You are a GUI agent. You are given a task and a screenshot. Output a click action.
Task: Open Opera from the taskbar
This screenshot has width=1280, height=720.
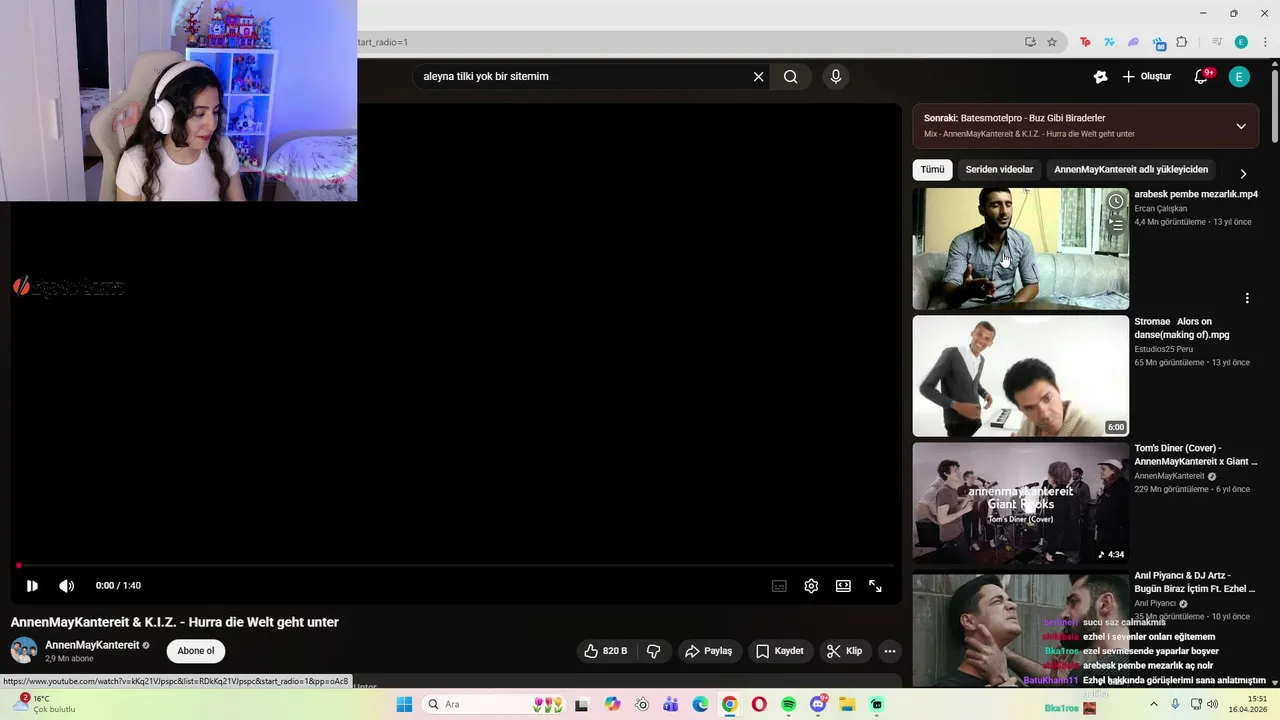(x=759, y=705)
